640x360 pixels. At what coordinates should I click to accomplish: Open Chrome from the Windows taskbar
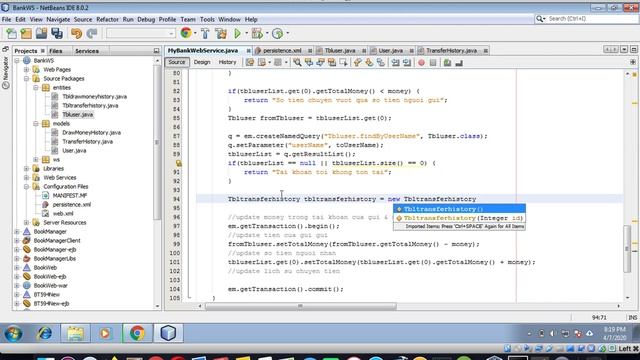tap(137, 333)
